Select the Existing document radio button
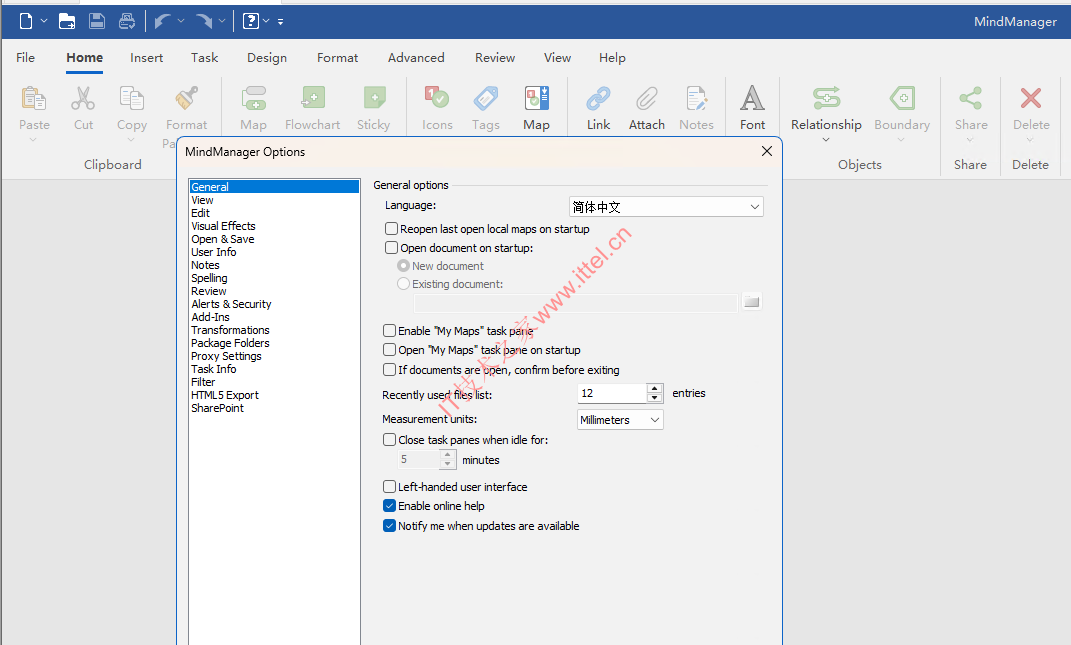 point(403,284)
